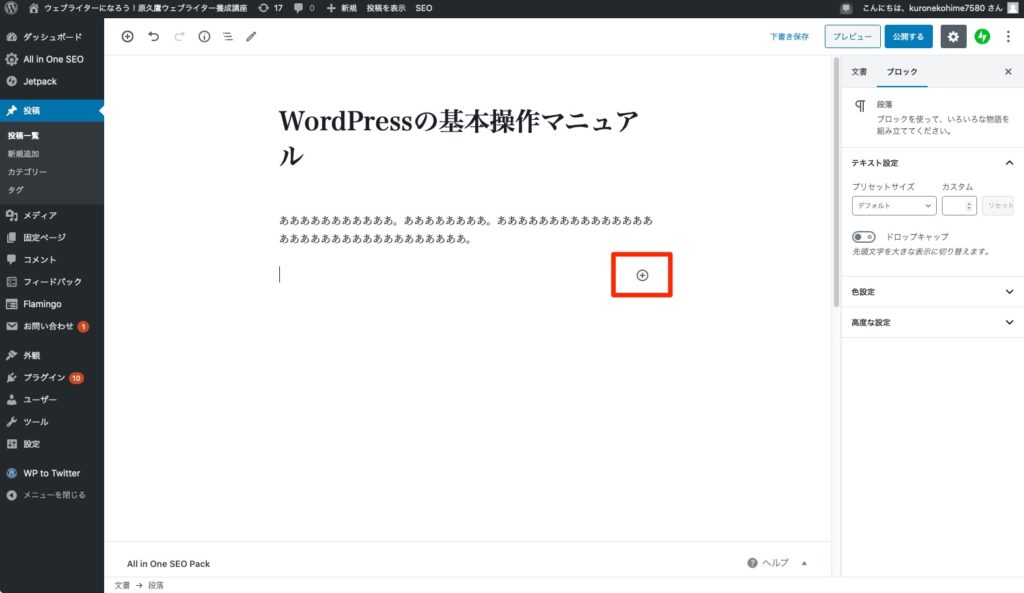Open プラグイン menu with badge 10
Viewport: 1024px width, 593px height.
(x=52, y=377)
